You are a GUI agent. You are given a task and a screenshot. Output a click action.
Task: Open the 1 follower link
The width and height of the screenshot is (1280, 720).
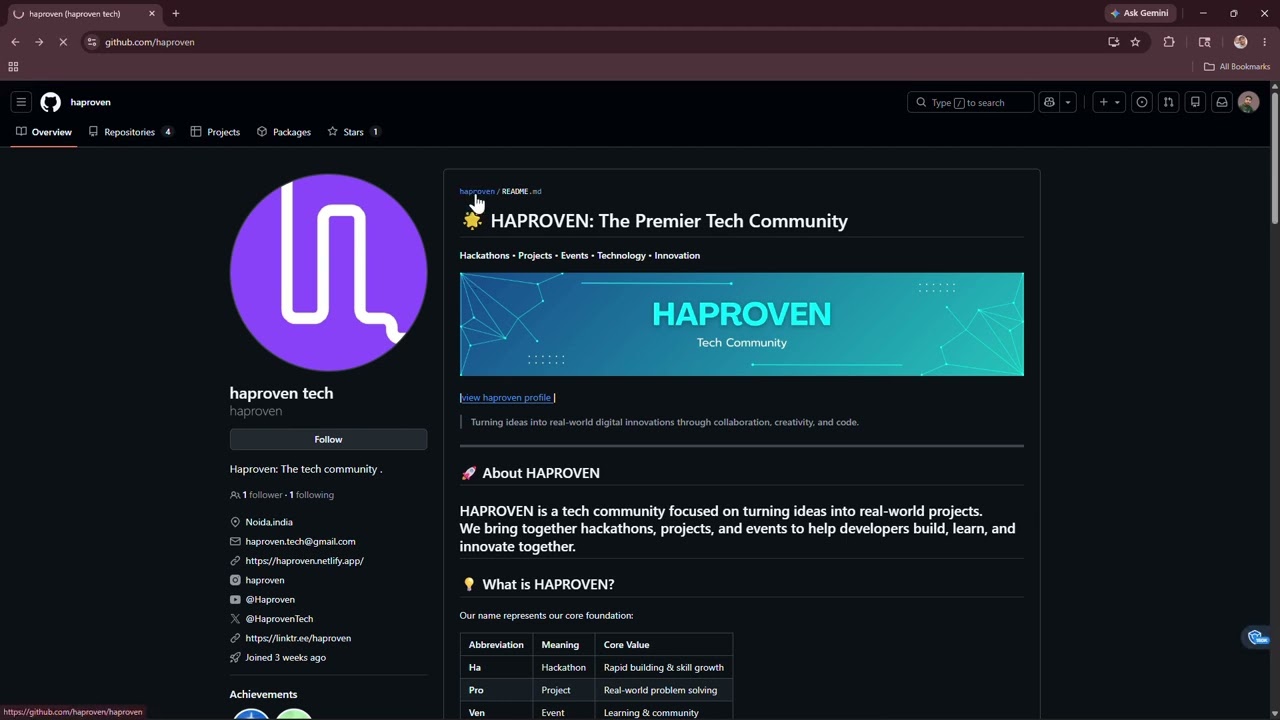coord(256,495)
